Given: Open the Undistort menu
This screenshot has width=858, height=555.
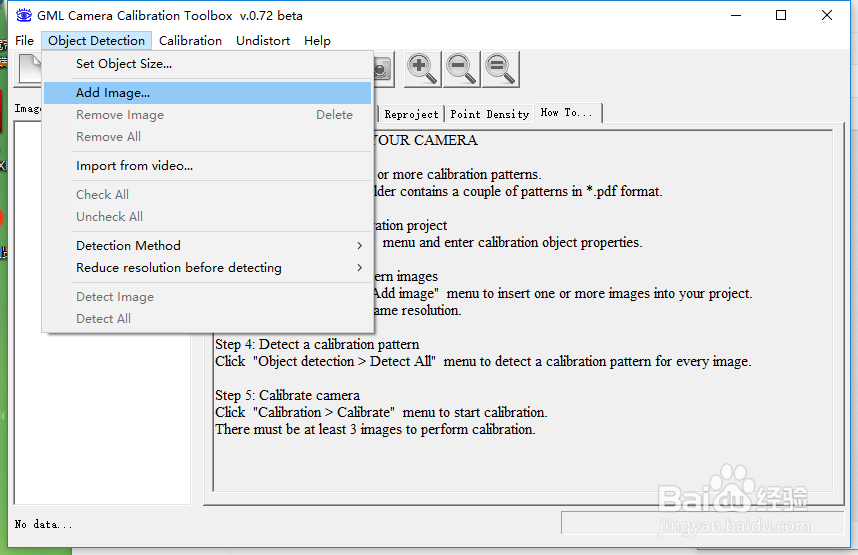Looking at the screenshot, I should coord(263,41).
